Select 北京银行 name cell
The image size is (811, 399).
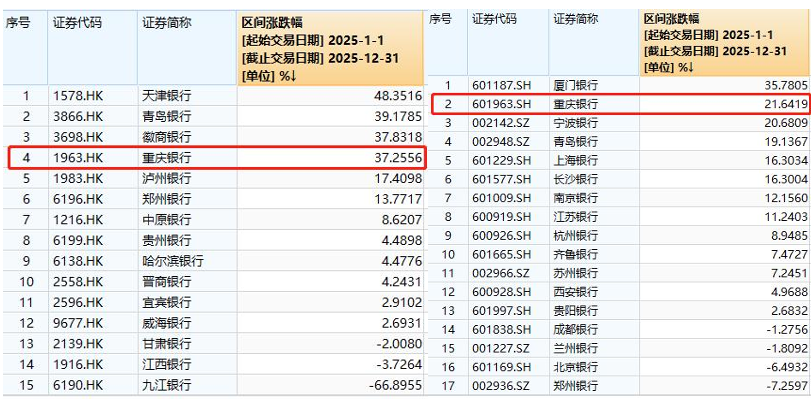[576, 367]
